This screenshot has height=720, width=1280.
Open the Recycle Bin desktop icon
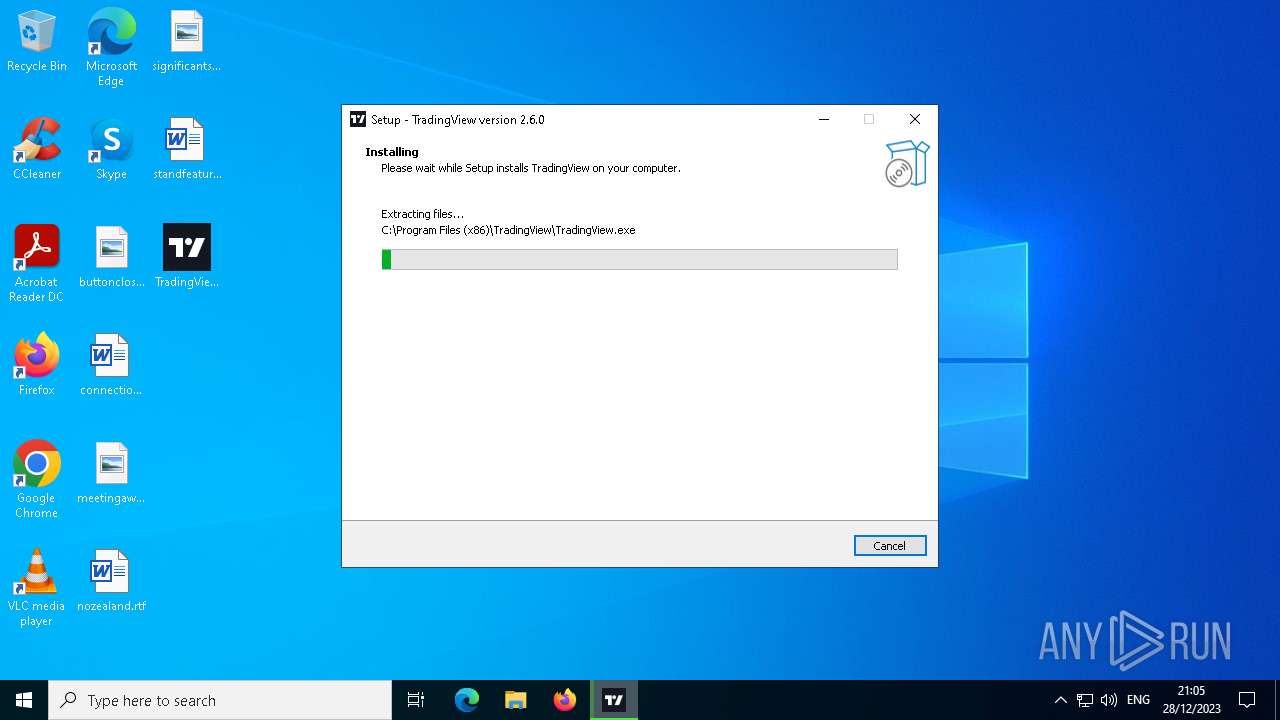pos(37,42)
